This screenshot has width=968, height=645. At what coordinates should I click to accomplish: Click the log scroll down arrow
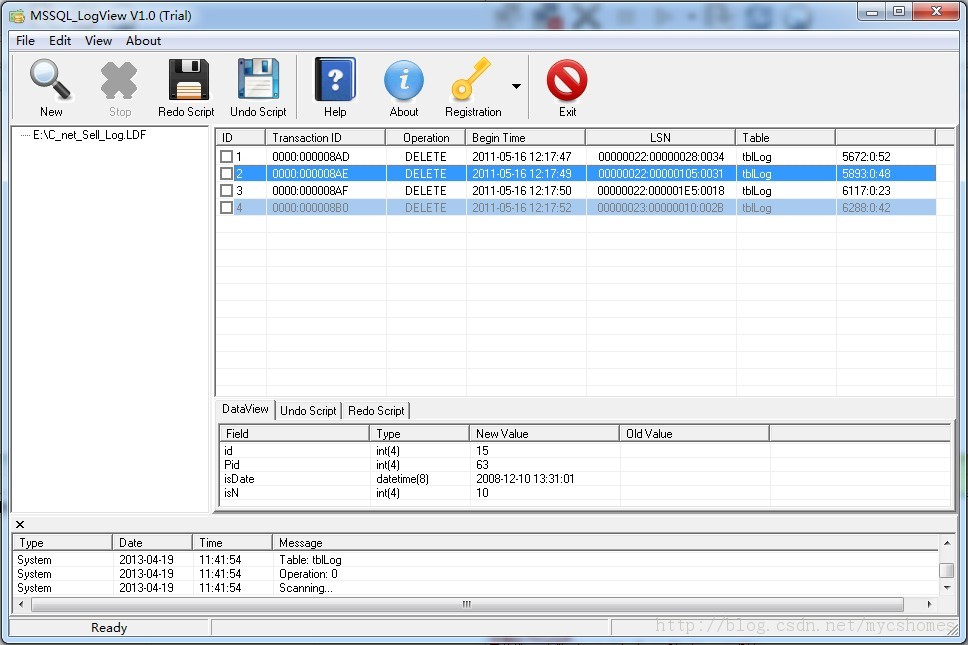click(946, 588)
